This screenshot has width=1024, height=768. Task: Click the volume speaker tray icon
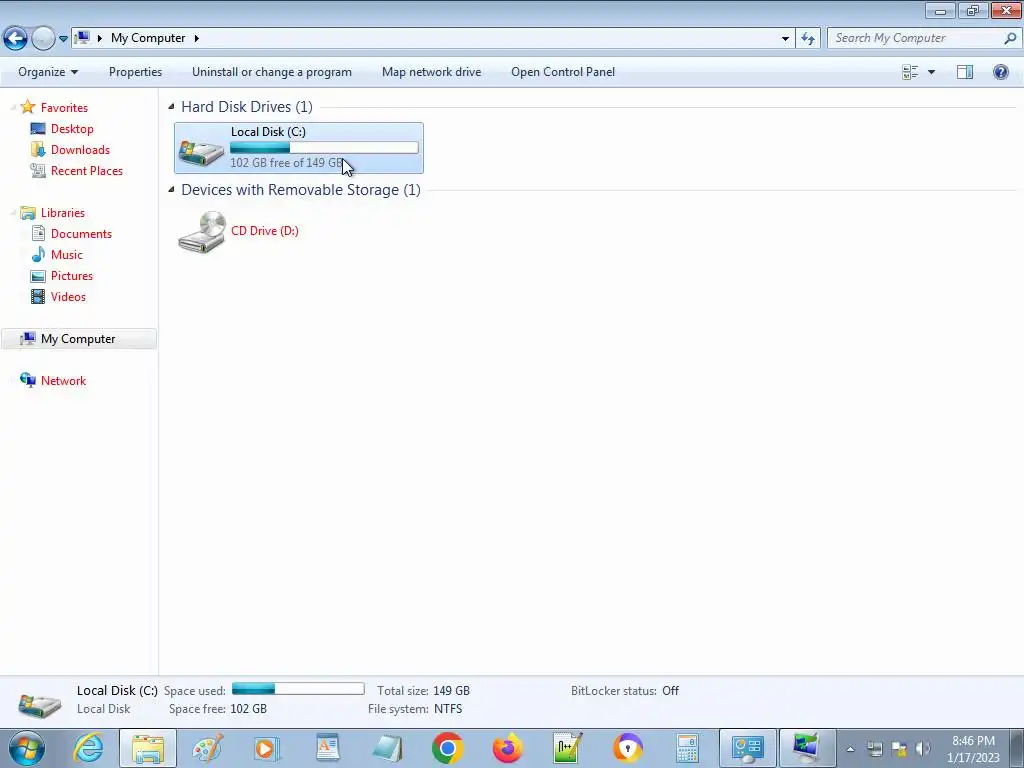point(923,749)
